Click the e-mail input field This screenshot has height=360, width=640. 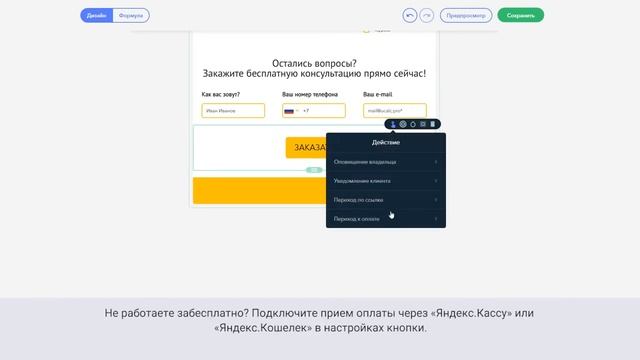click(395, 111)
